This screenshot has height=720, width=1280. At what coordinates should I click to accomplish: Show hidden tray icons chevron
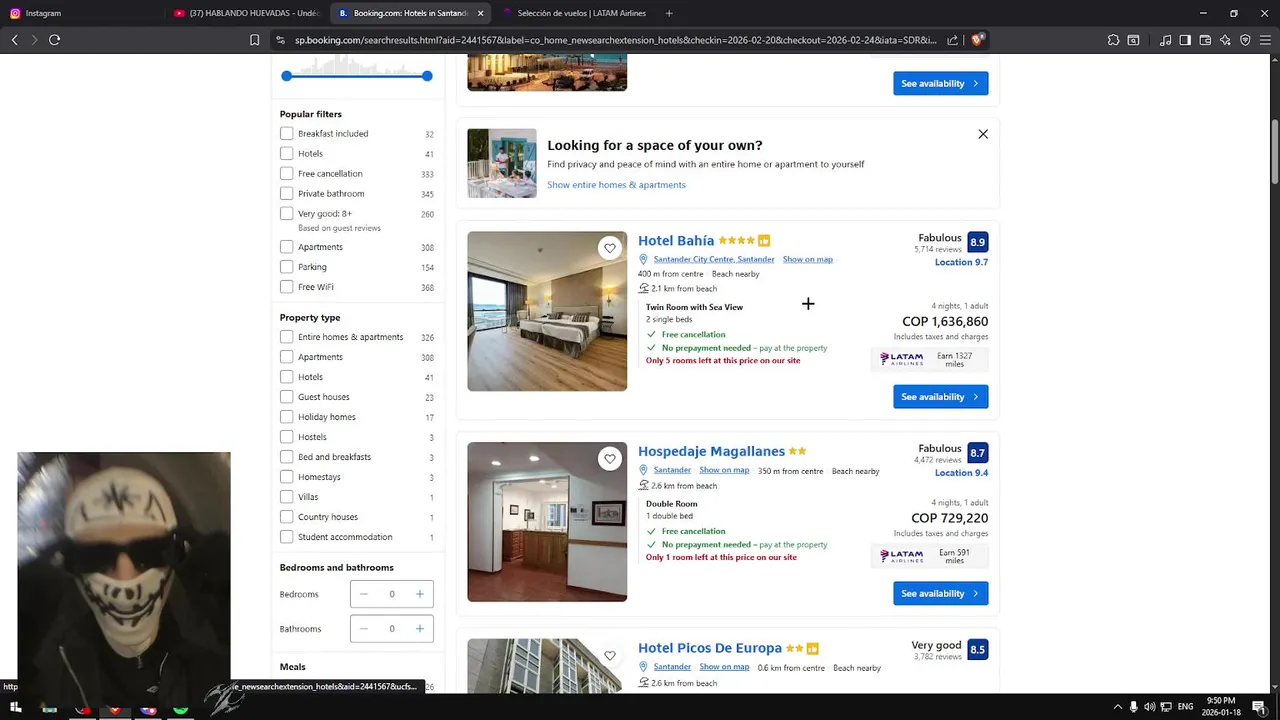pyautogui.click(x=1117, y=707)
